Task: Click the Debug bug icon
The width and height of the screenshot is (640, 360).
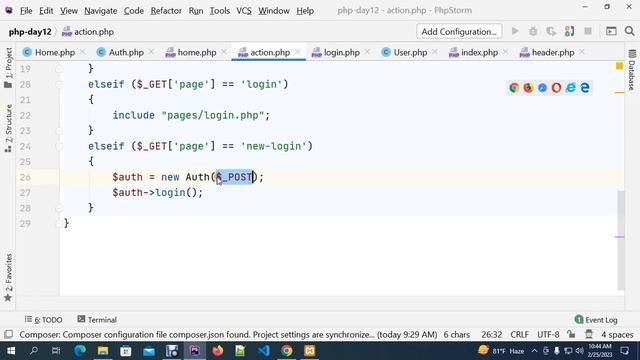Action: [x=533, y=31]
